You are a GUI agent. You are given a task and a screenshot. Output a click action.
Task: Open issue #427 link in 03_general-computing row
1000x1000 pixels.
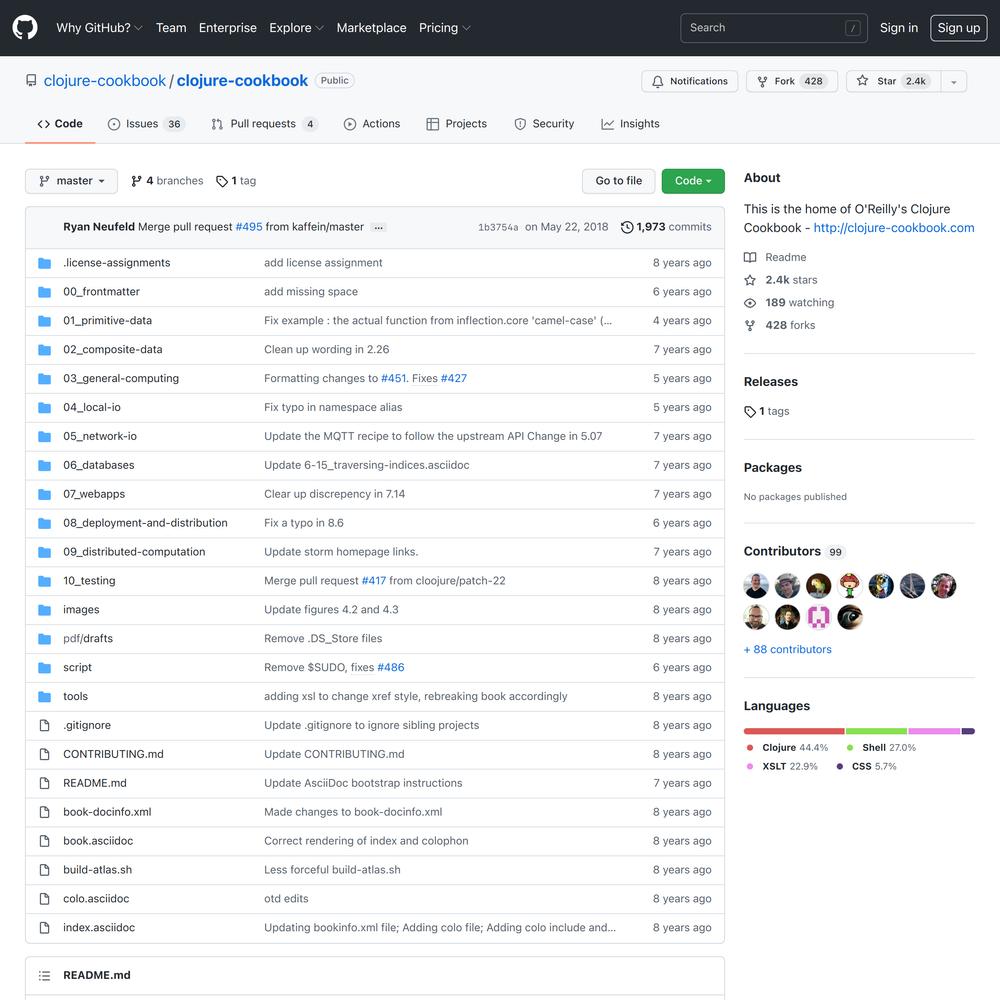tap(453, 379)
